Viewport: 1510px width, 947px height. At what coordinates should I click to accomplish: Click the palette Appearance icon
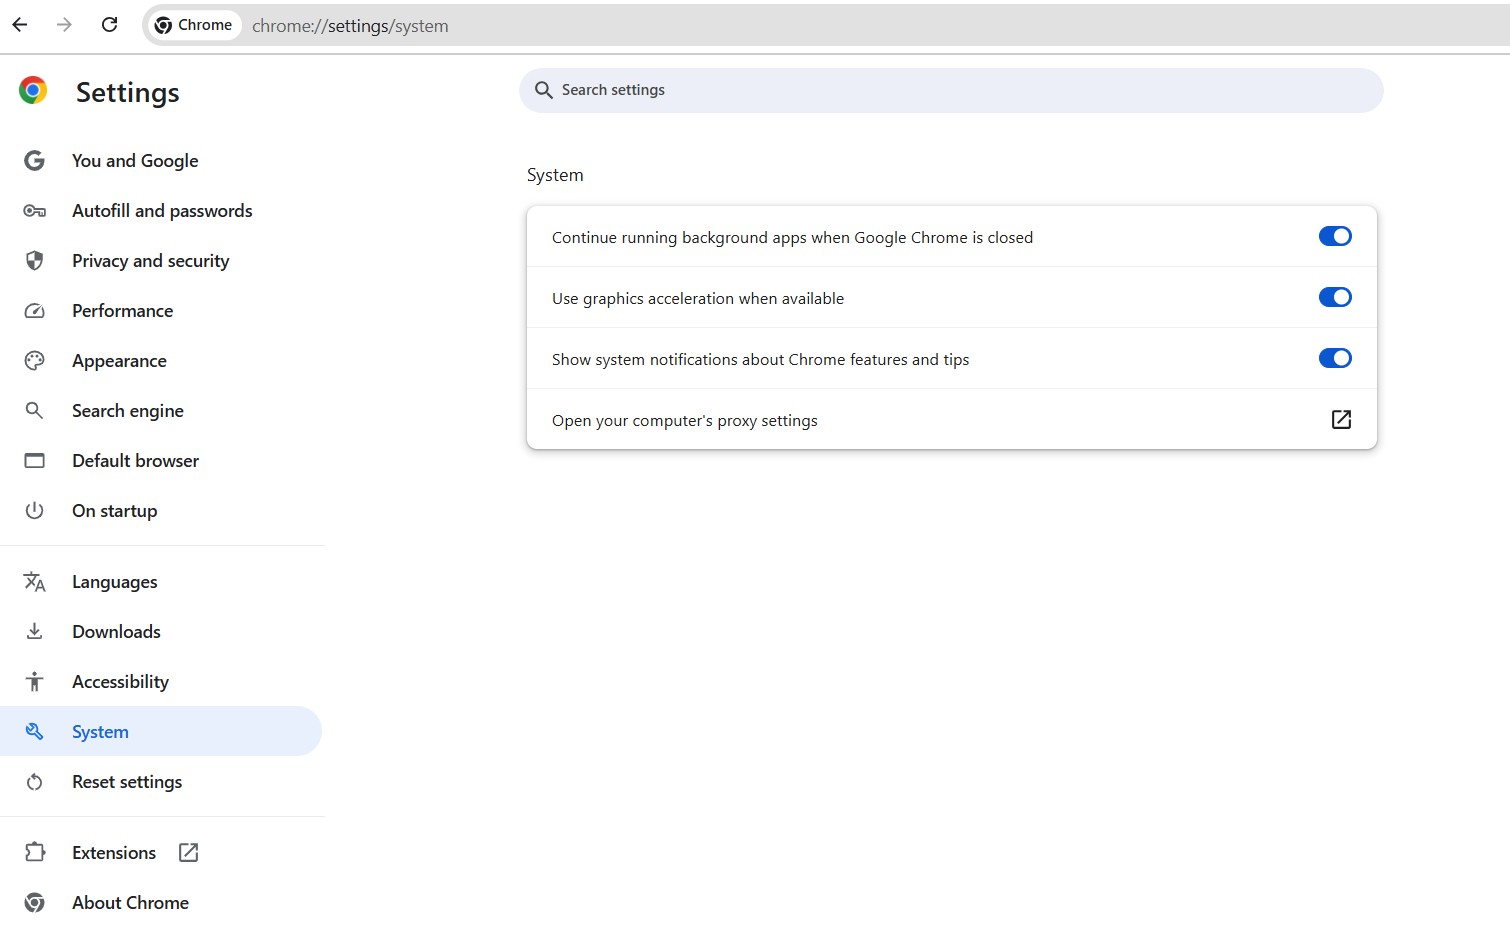tap(34, 361)
